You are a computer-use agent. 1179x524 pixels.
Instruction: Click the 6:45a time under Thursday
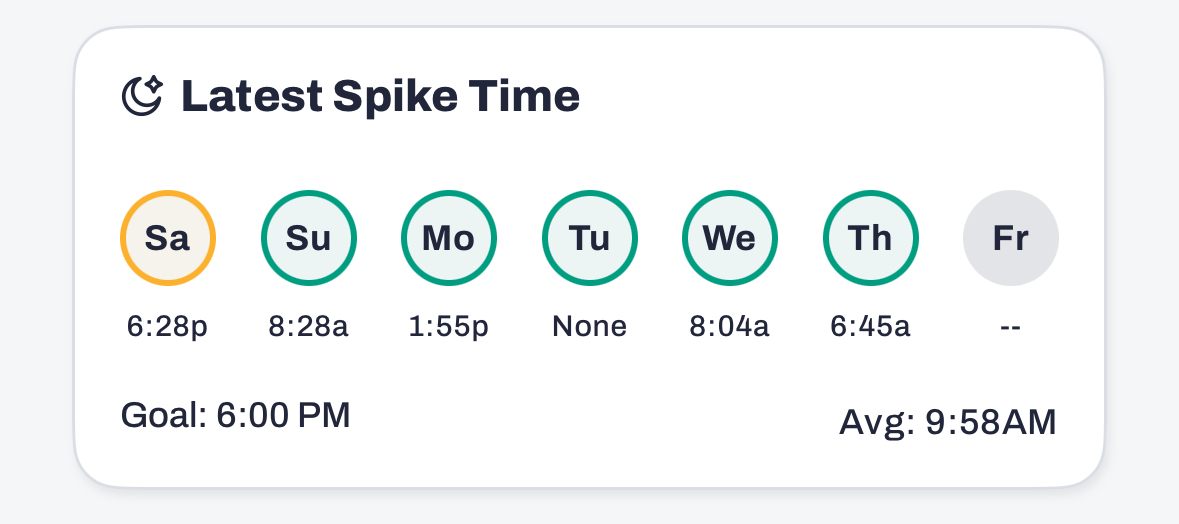[x=871, y=326]
